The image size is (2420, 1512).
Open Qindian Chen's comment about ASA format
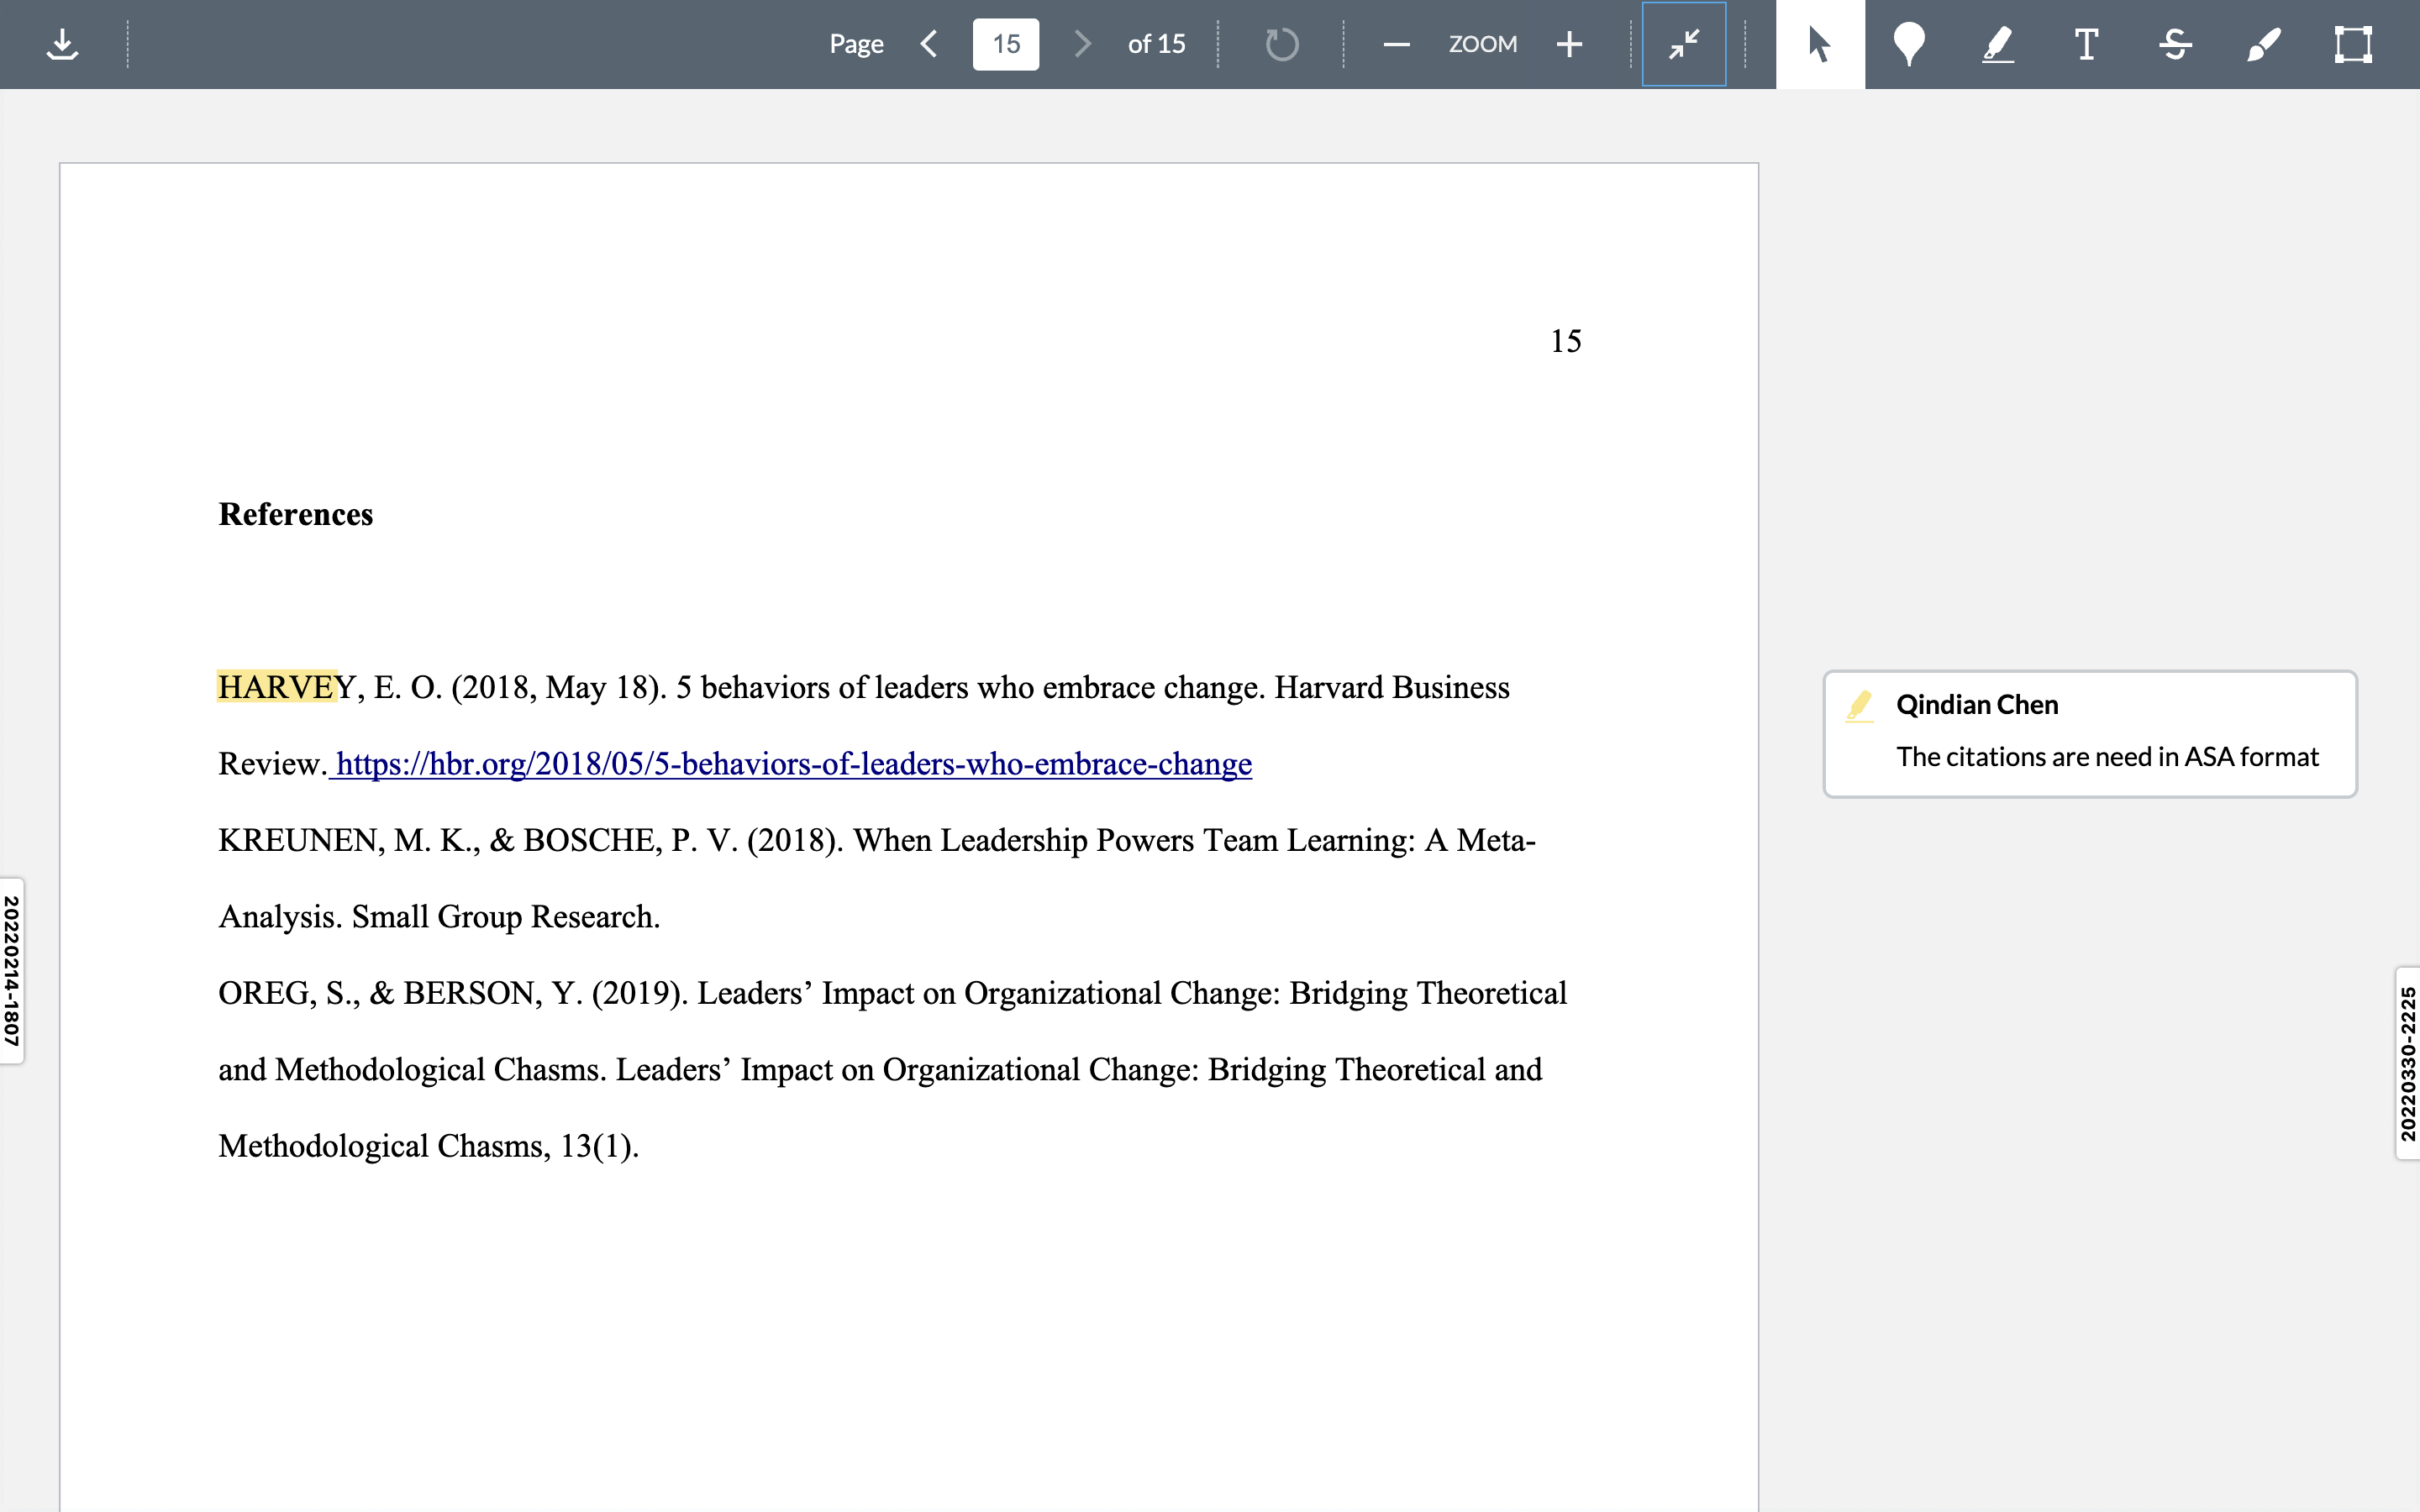click(2090, 733)
